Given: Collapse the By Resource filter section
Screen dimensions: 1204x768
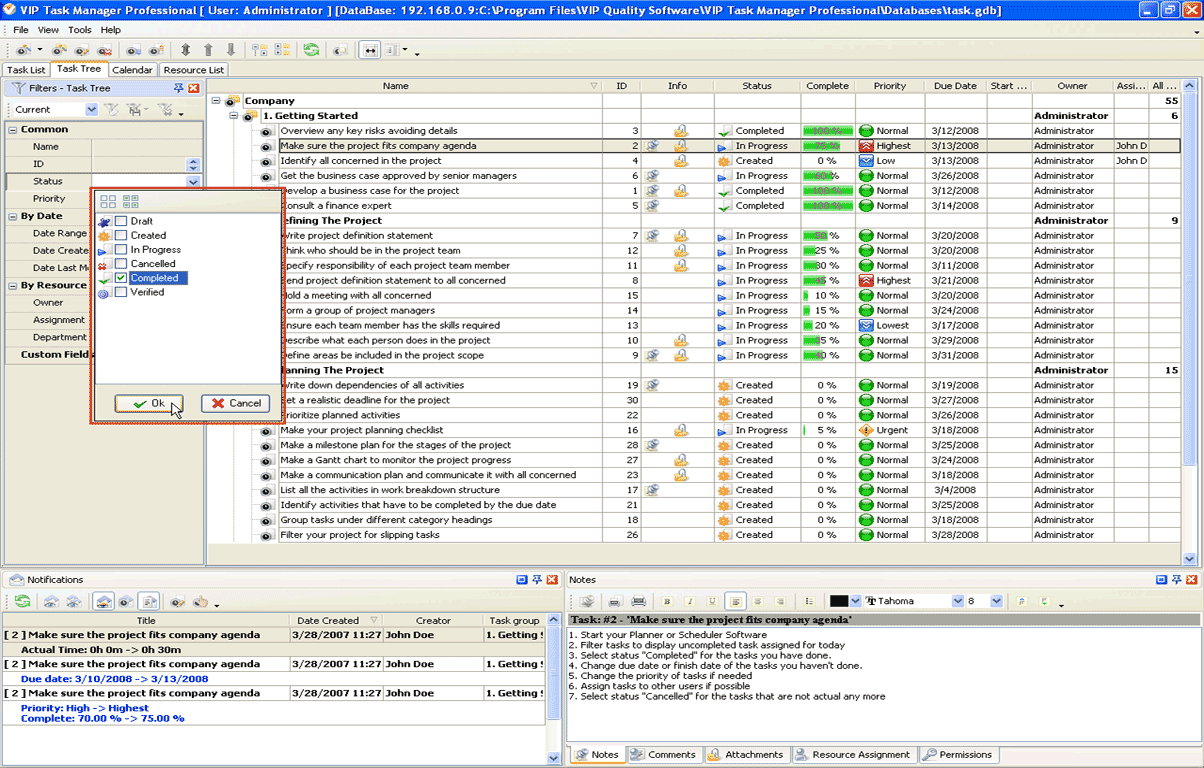Looking at the screenshot, I should (13, 286).
